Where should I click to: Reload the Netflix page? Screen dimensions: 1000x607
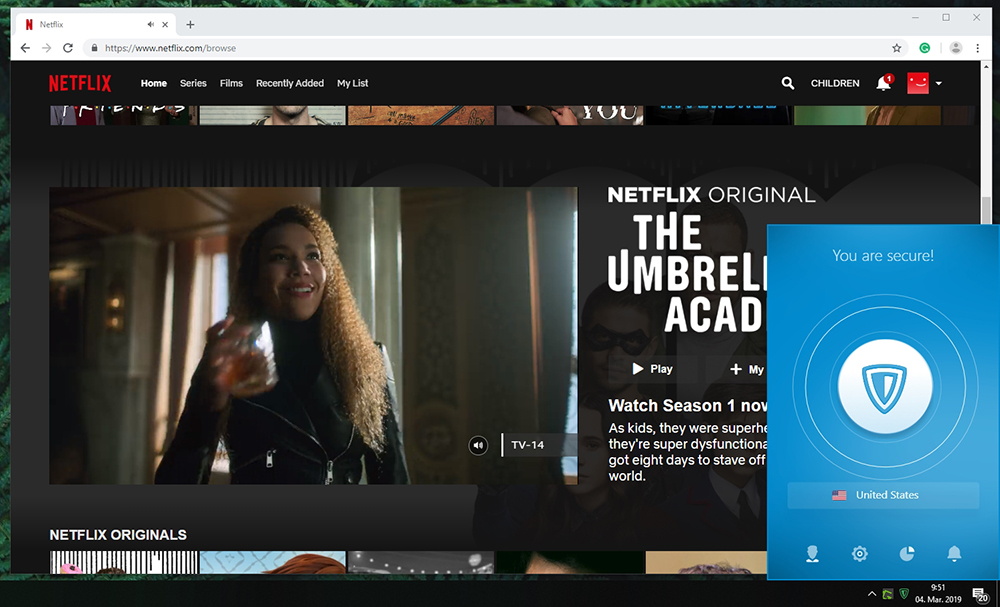pyautogui.click(x=68, y=48)
